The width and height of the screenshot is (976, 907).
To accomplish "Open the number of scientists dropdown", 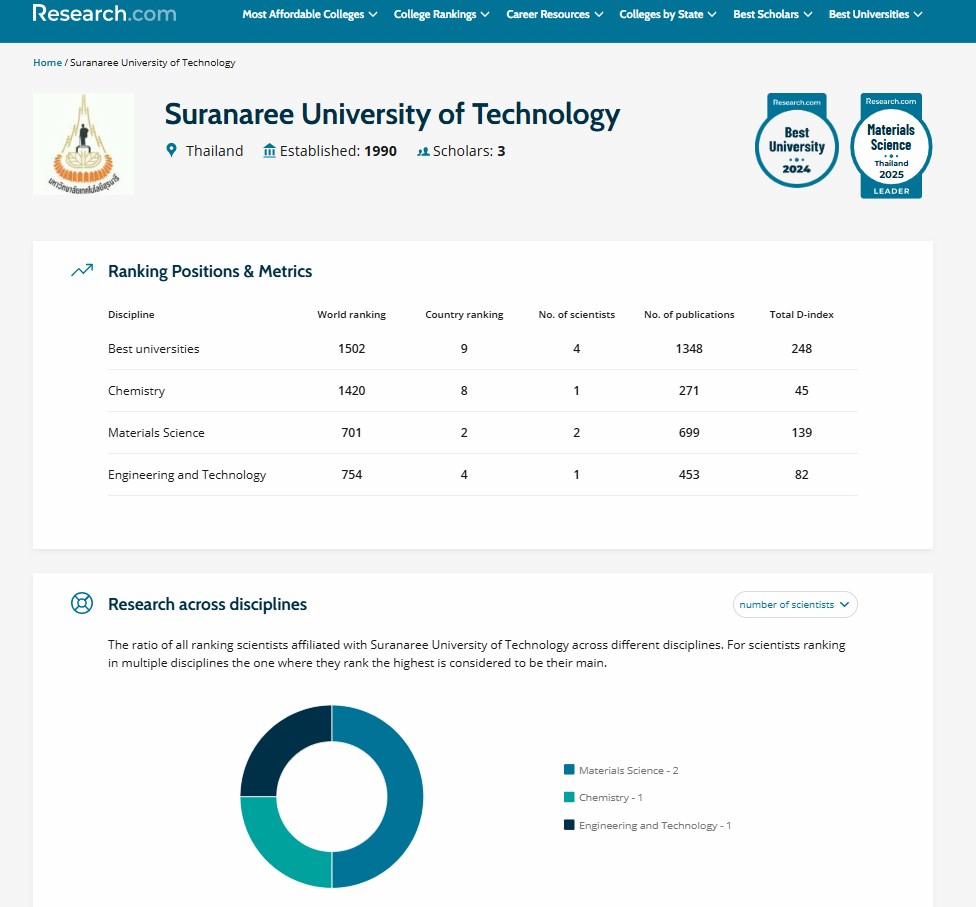I will tap(795, 604).
